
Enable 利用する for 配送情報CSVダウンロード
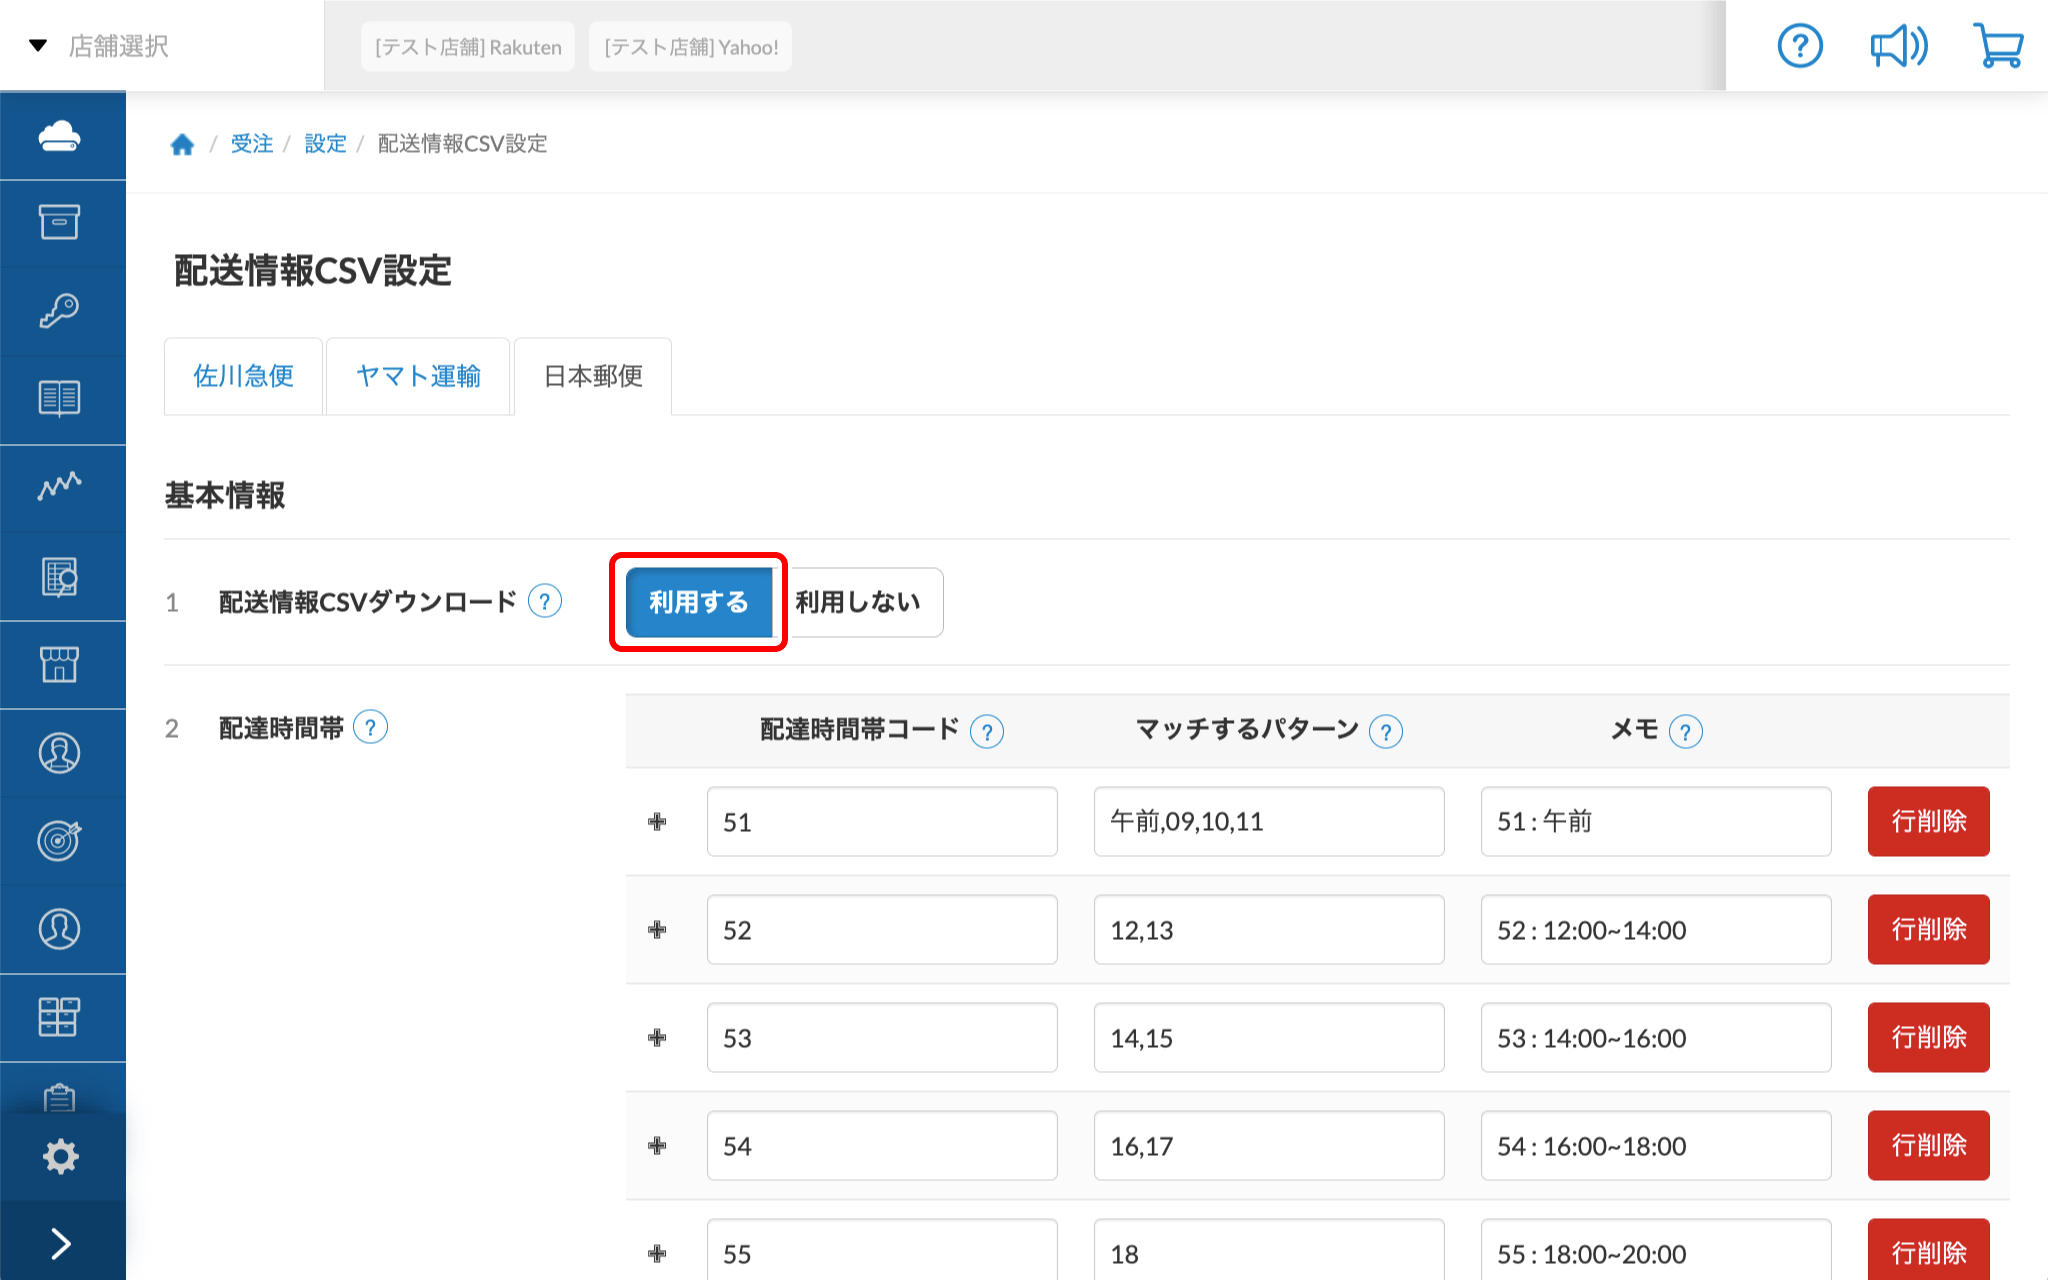pyautogui.click(x=698, y=602)
